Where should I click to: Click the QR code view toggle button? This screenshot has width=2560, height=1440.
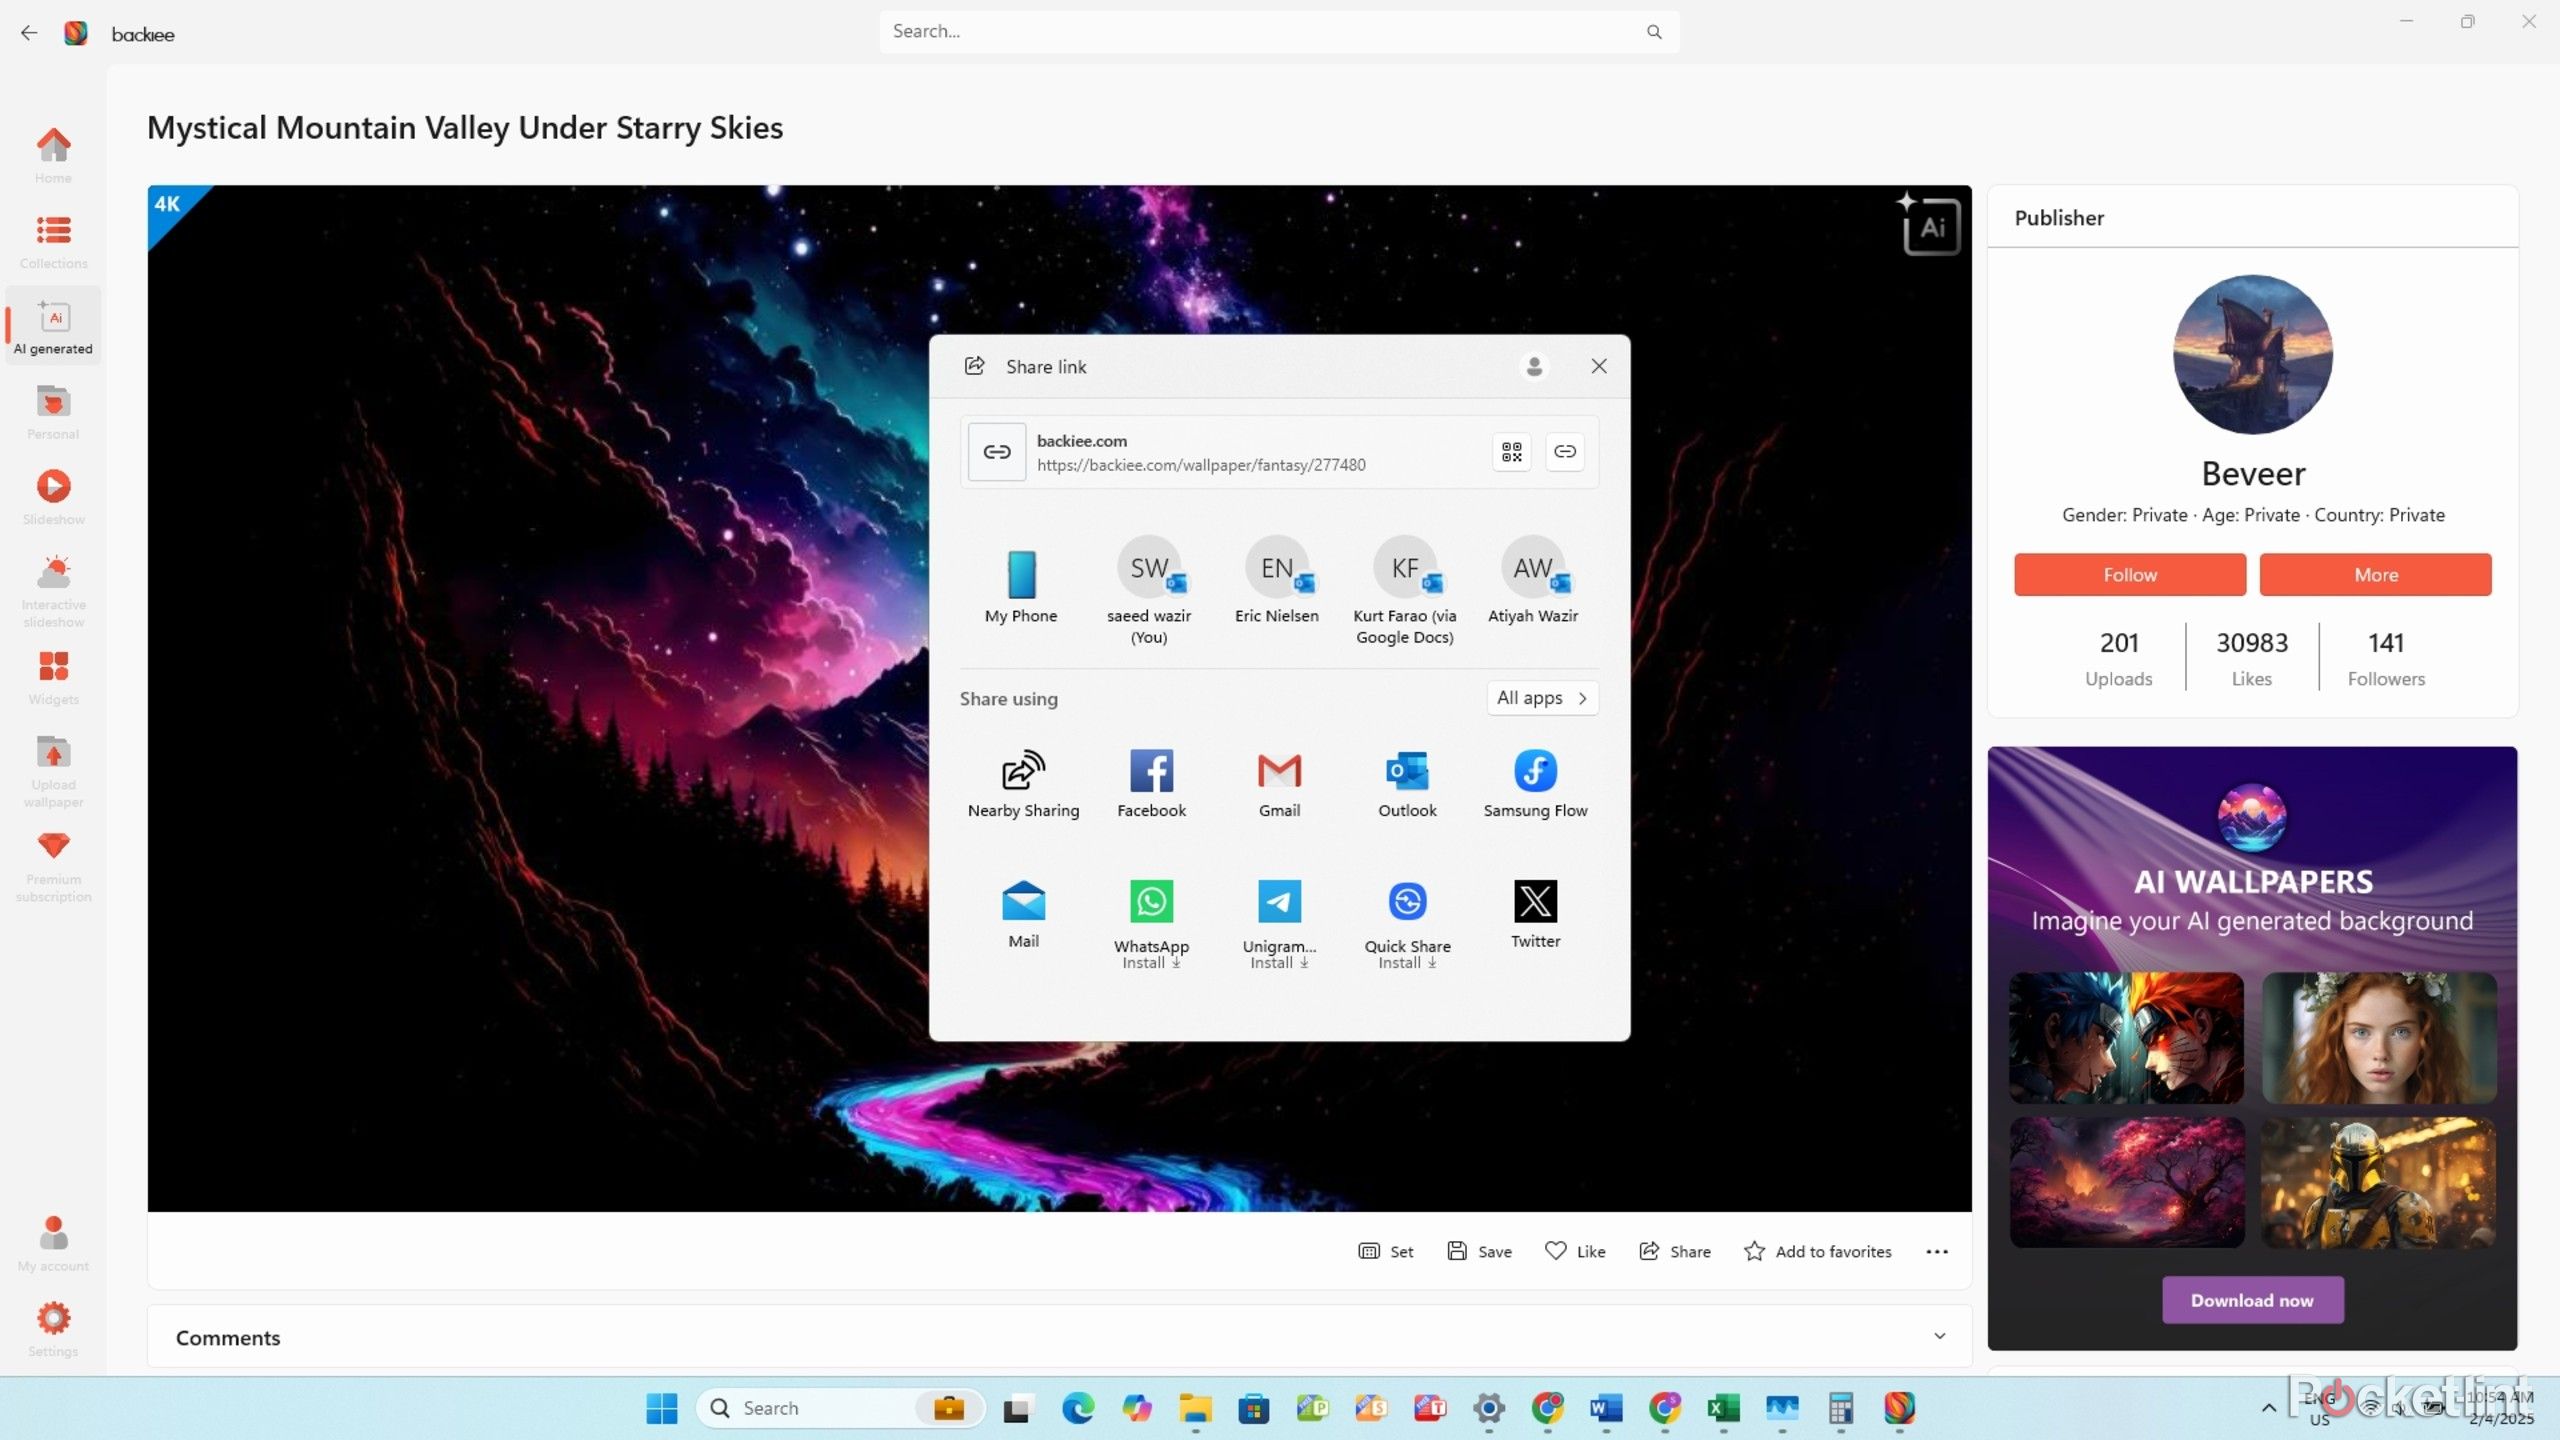(1512, 452)
